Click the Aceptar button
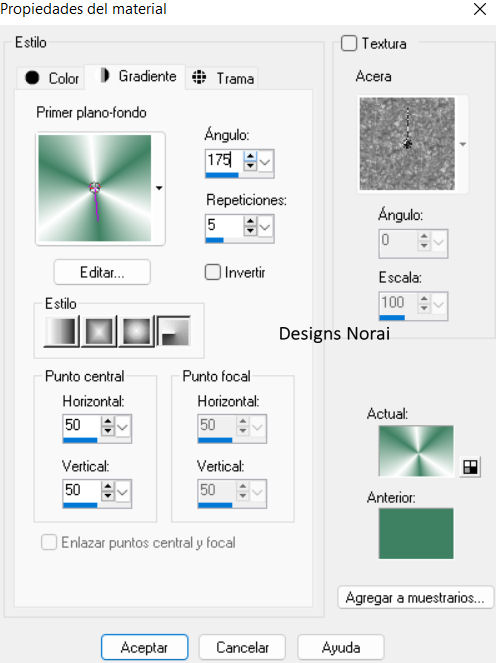 (145, 647)
